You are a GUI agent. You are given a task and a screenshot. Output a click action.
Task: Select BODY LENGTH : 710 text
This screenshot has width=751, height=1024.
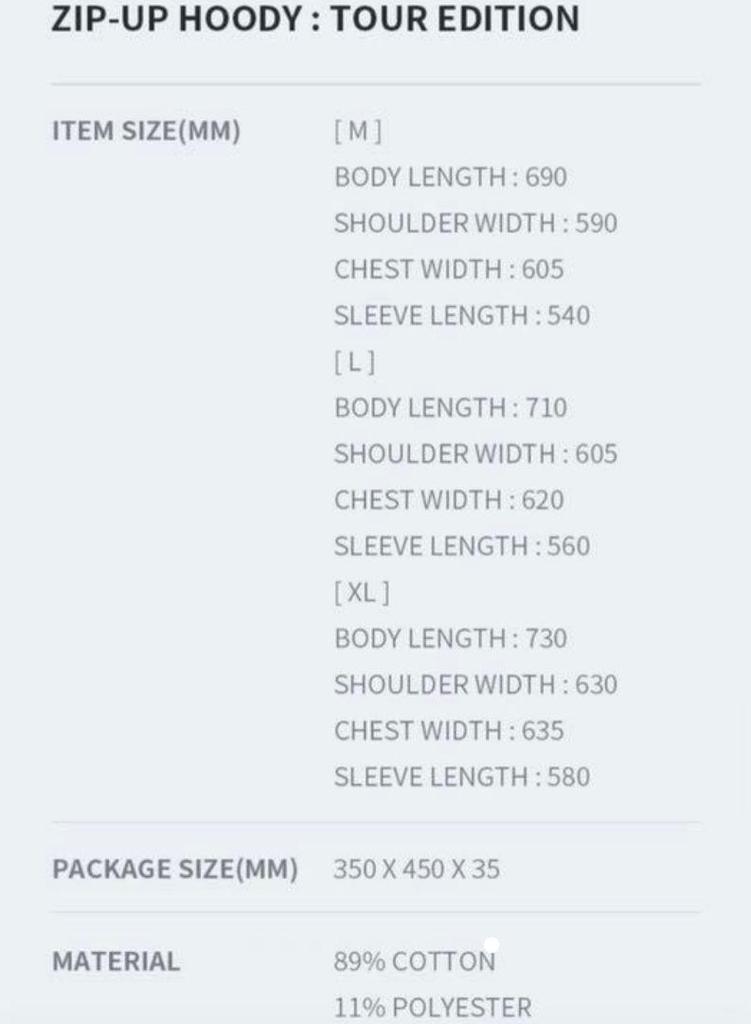coord(450,408)
